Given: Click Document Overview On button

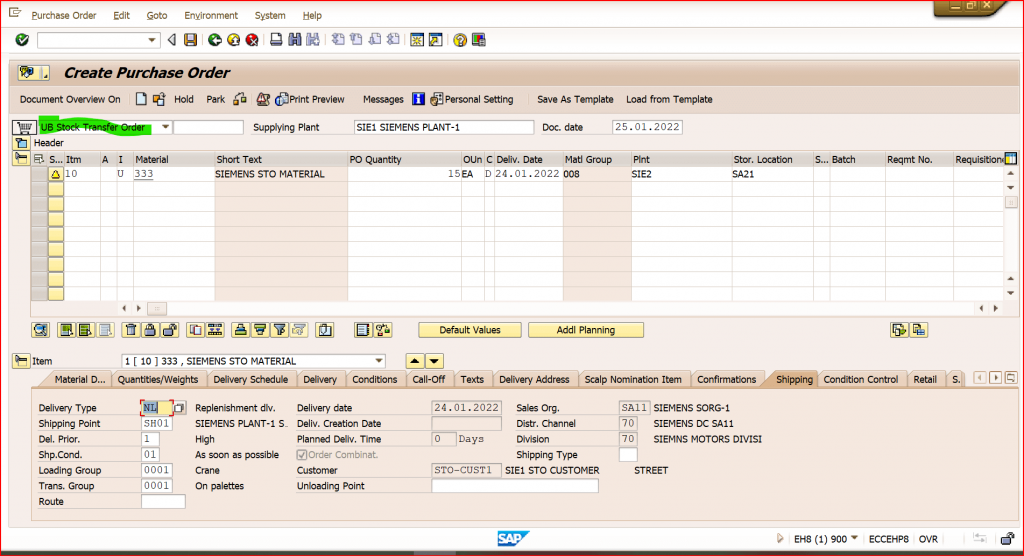Looking at the screenshot, I should (x=70, y=99).
